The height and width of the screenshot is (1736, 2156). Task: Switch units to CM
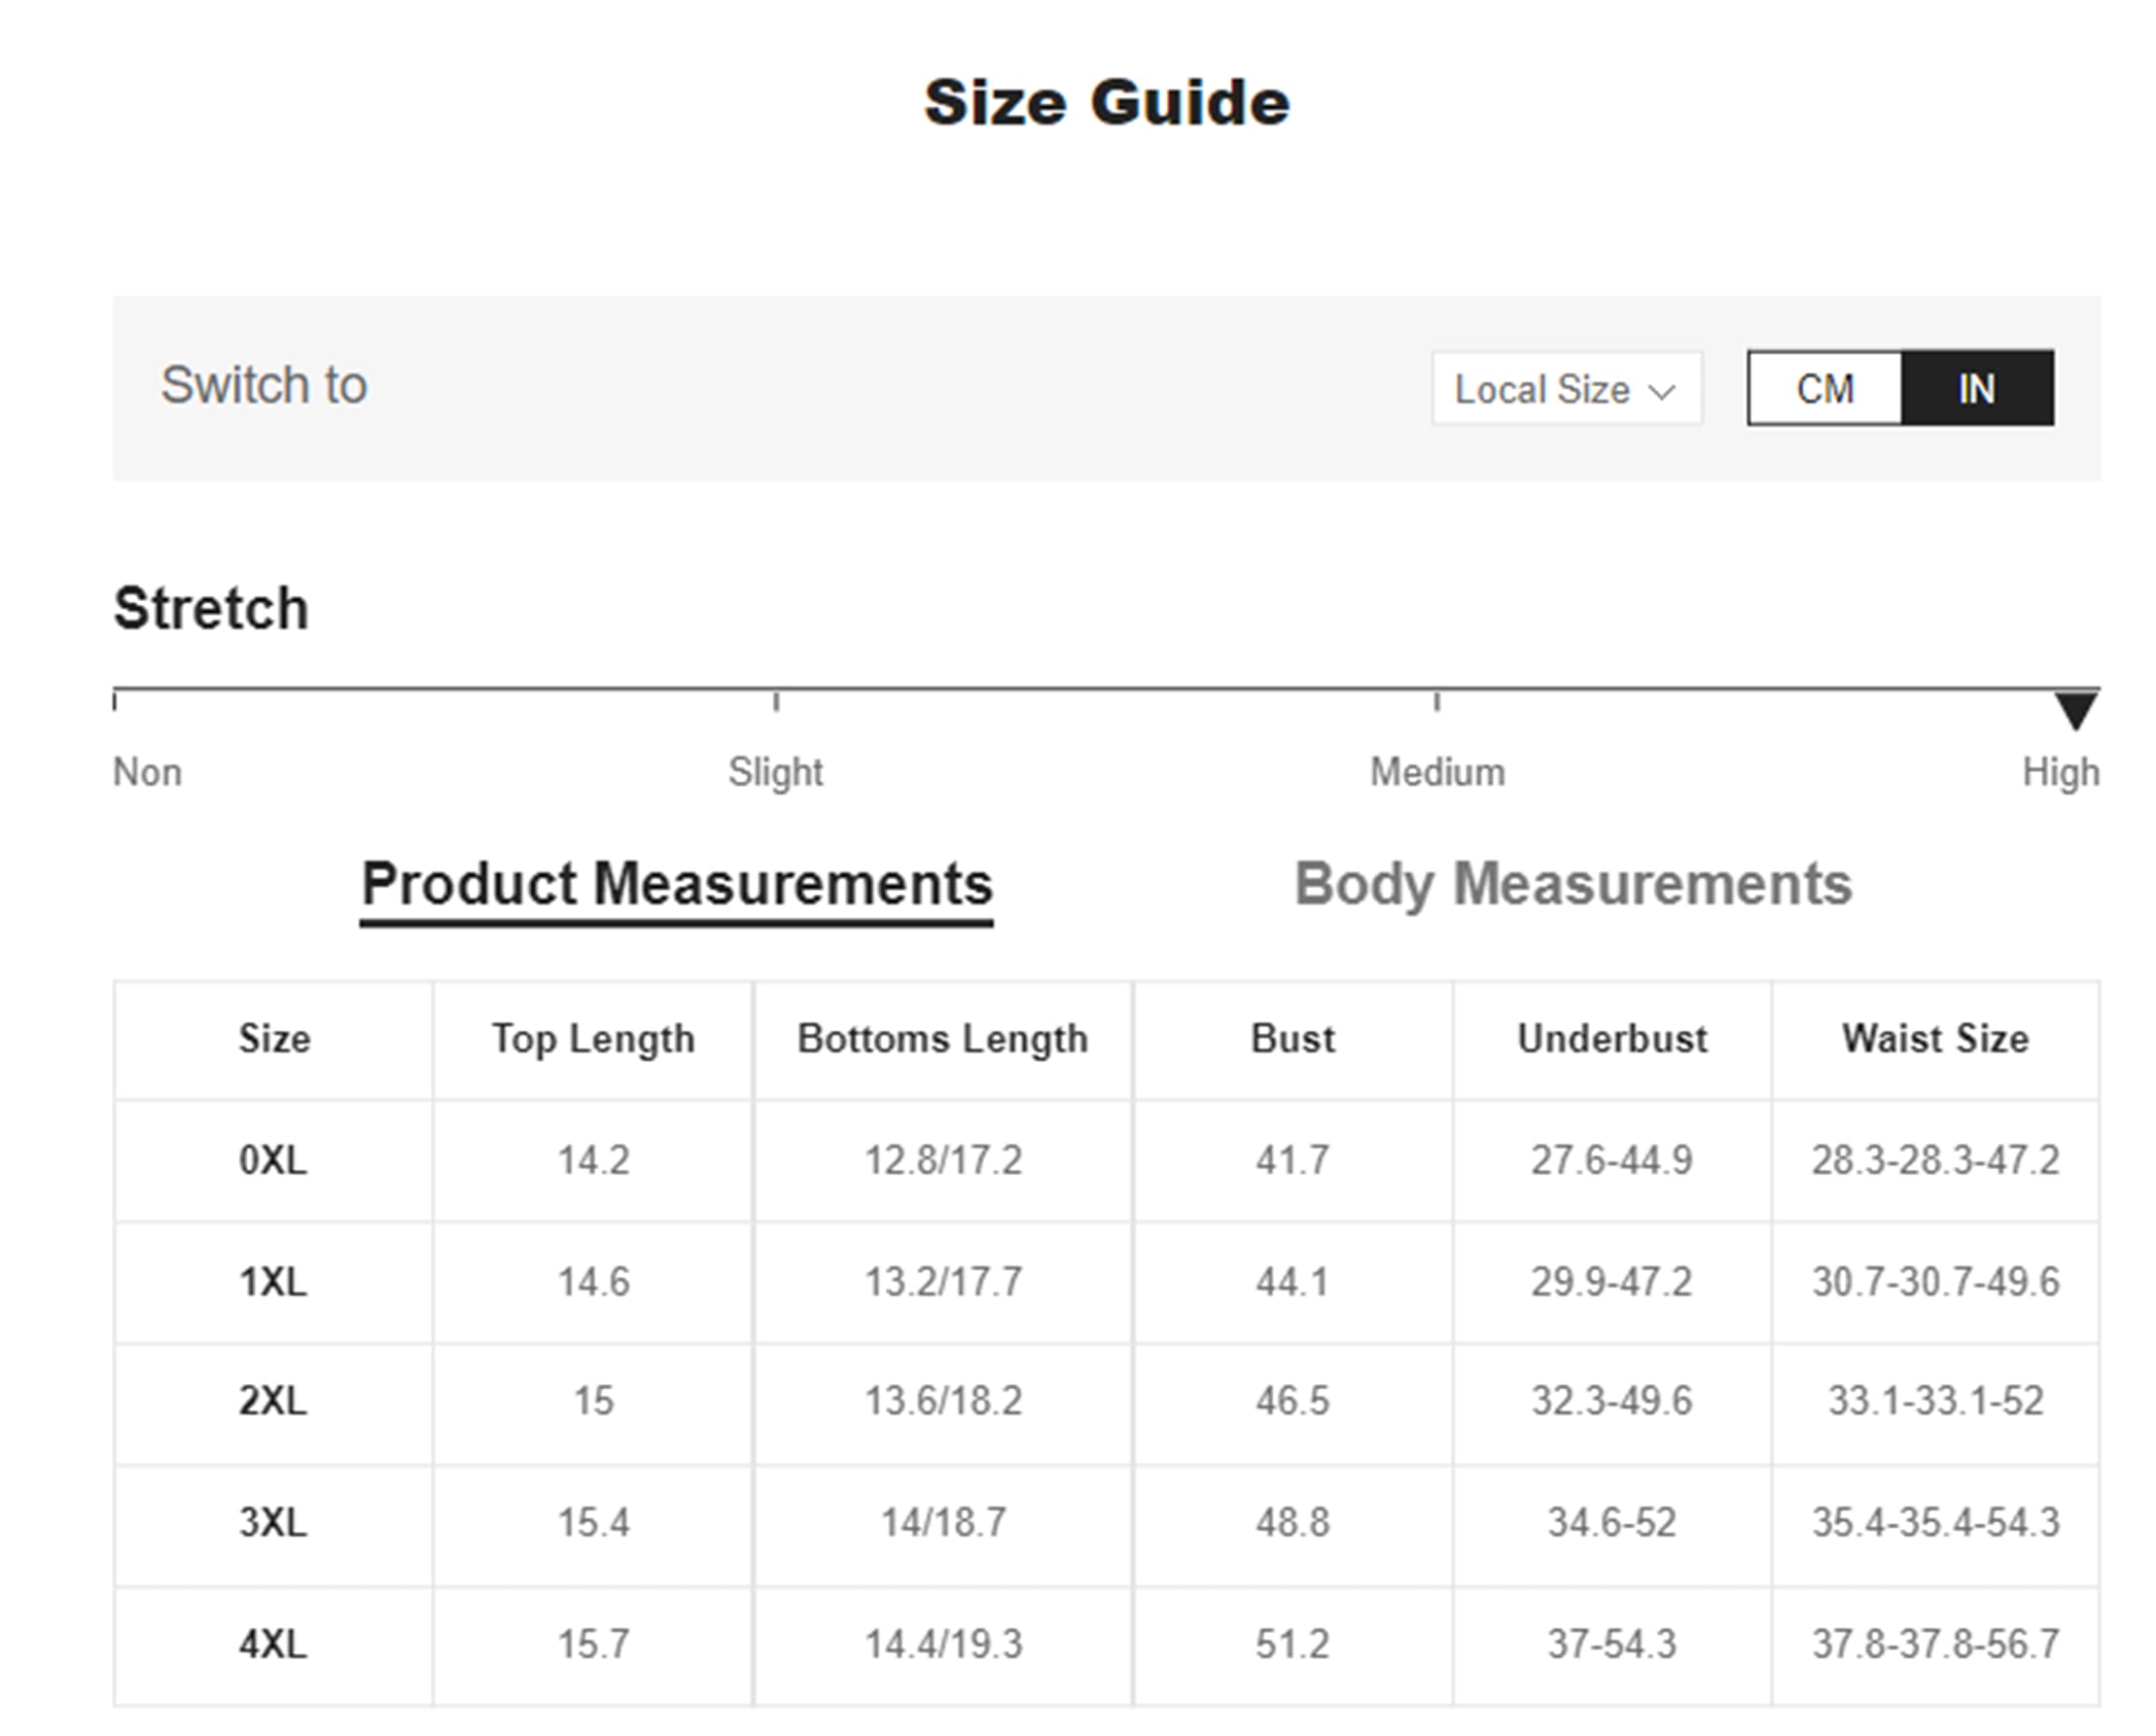click(1825, 389)
